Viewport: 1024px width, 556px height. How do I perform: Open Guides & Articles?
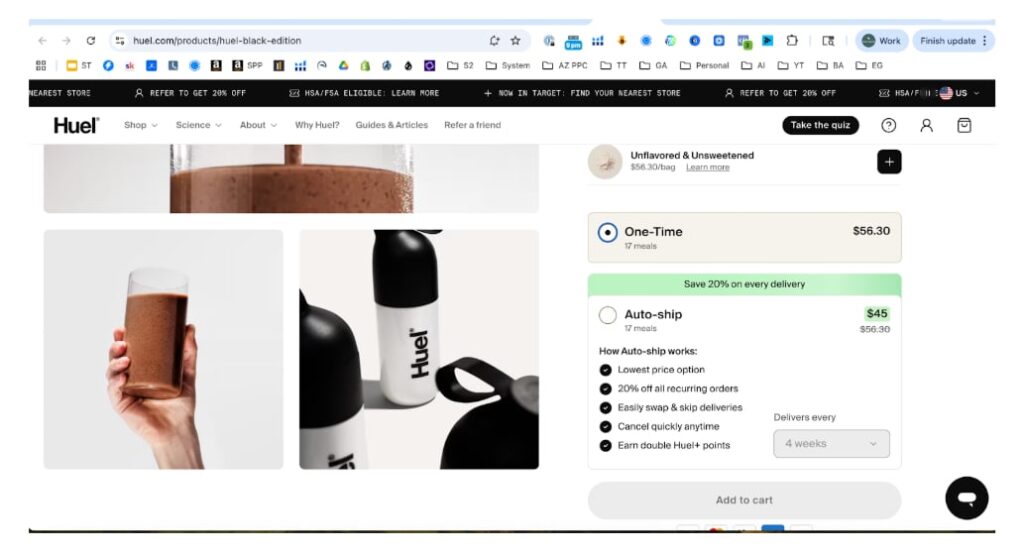point(391,125)
